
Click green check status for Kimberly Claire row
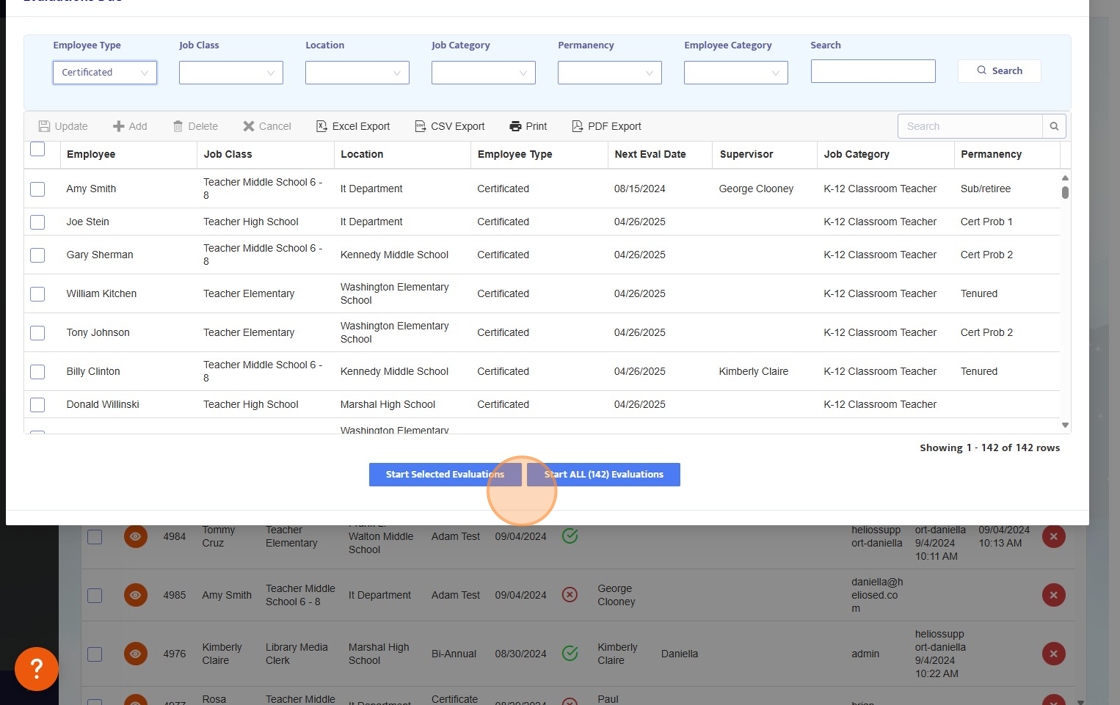coord(570,654)
